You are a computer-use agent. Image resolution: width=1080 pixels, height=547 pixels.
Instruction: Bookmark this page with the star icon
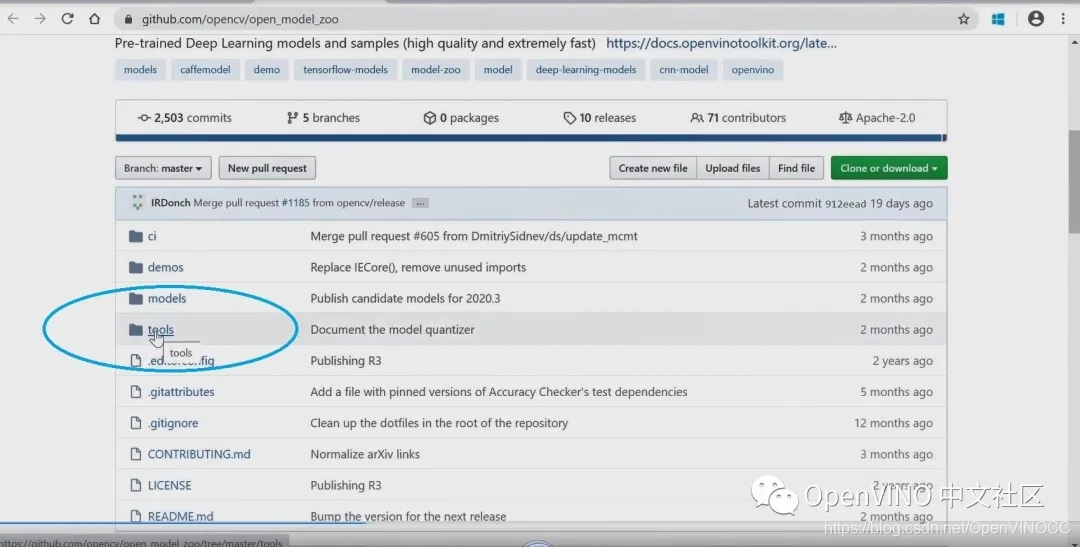pos(964,19)
